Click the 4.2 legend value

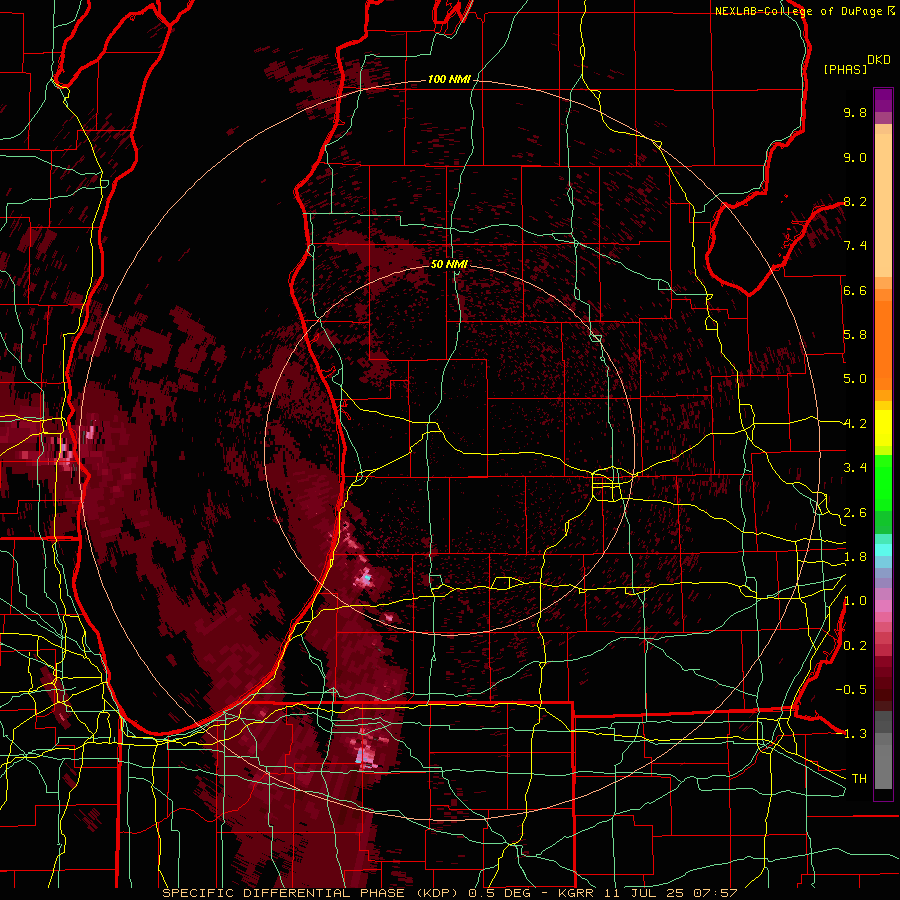(855, 424)
